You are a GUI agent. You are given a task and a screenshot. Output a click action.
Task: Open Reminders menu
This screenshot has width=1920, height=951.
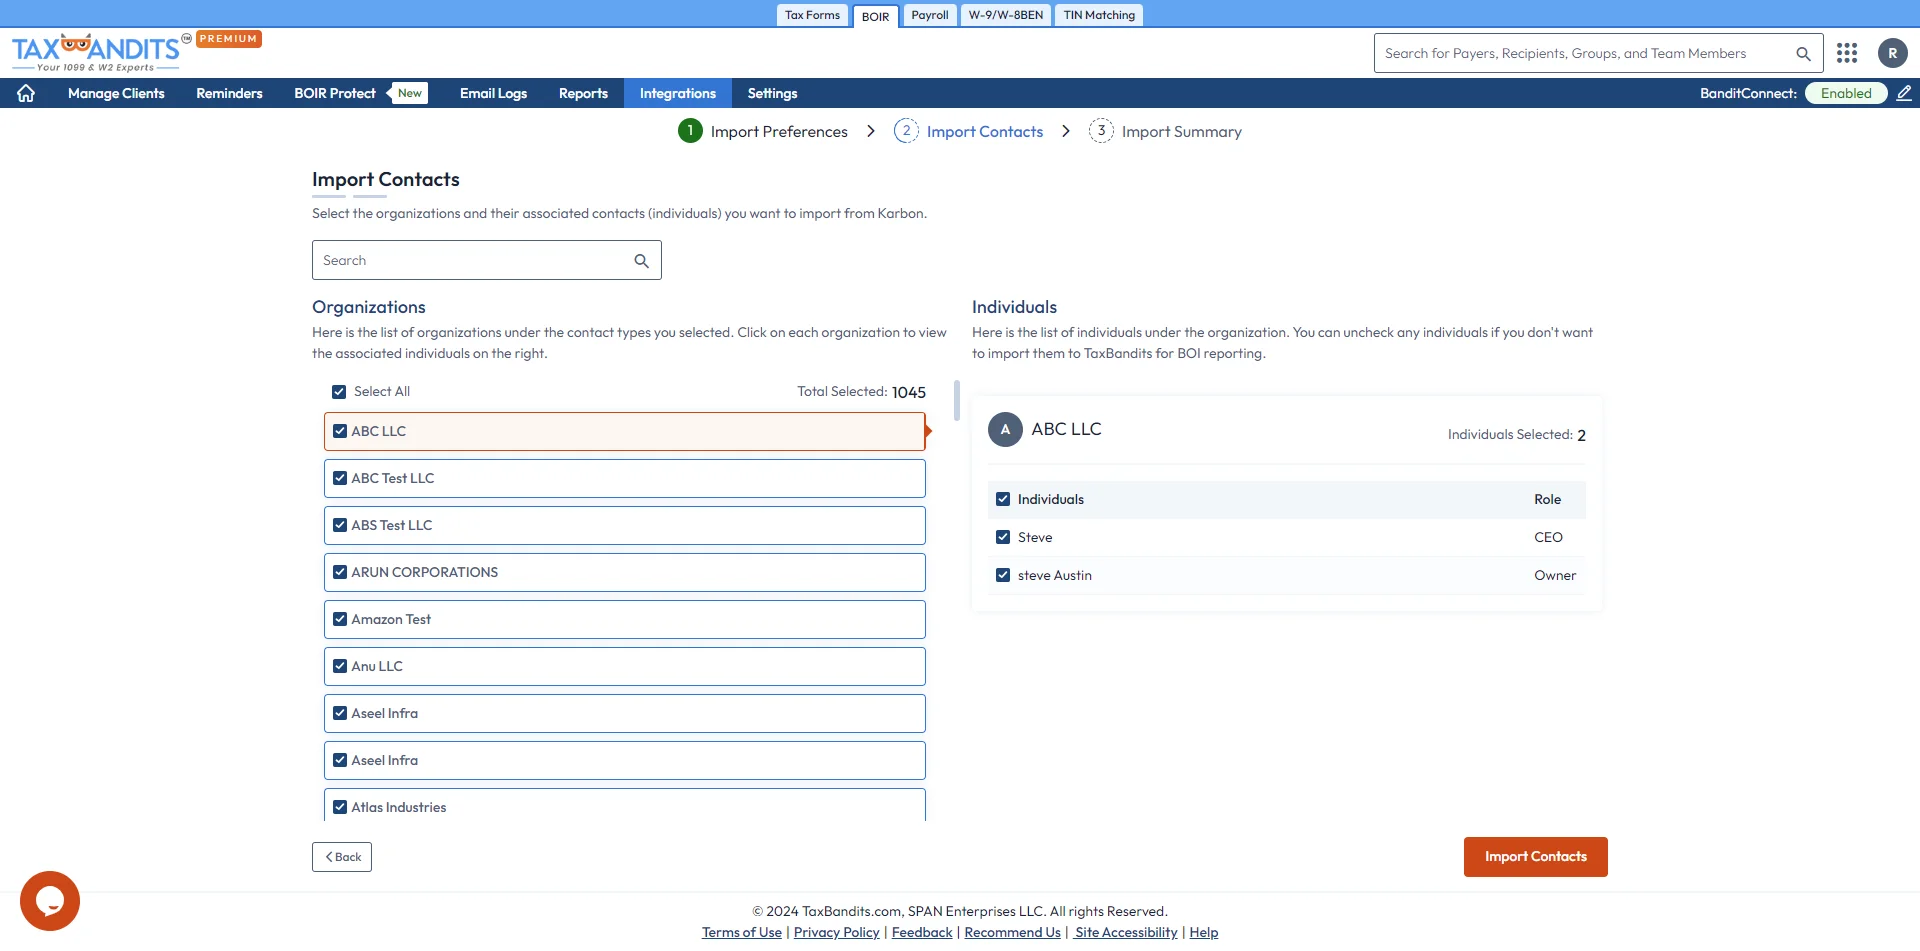(x=229, y=93)
